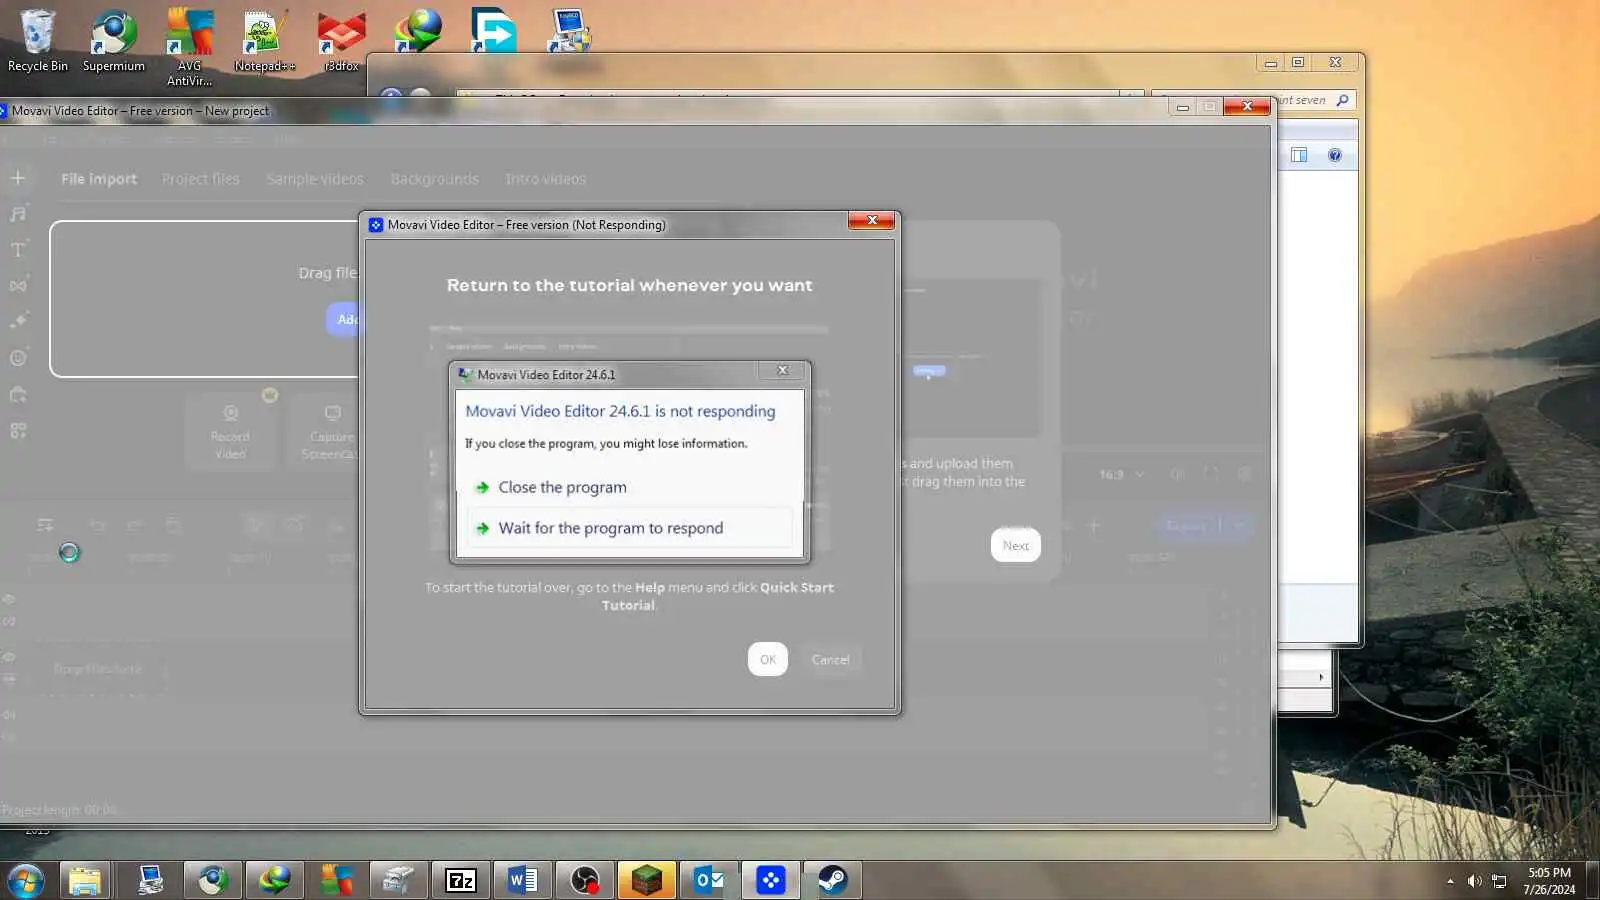This screenshot has height=900, width=1600.
Task: Open the Transitions bow-tie icon in sidebar
Action: pyautogui.click(x=18, y=286)
